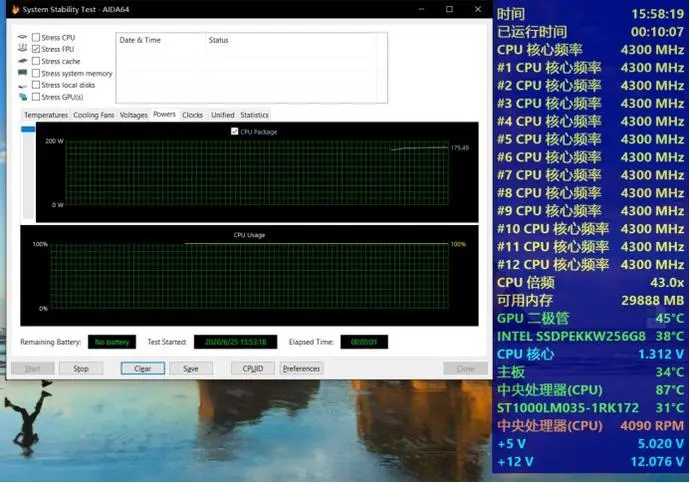The image size is (690, 483).
Task: Click the blue graph selector bar slider
Action: tap(28, 129)
